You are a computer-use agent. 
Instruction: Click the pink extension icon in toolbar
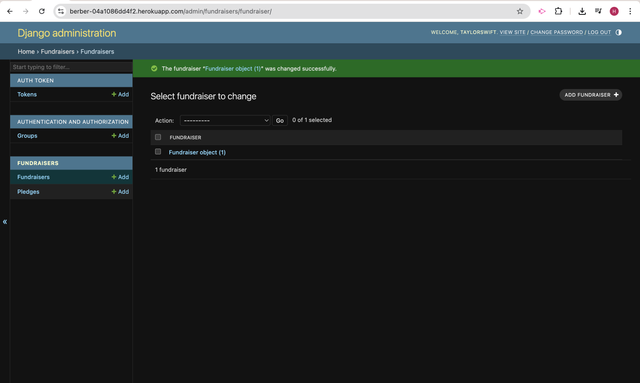(x=542, y=11)
